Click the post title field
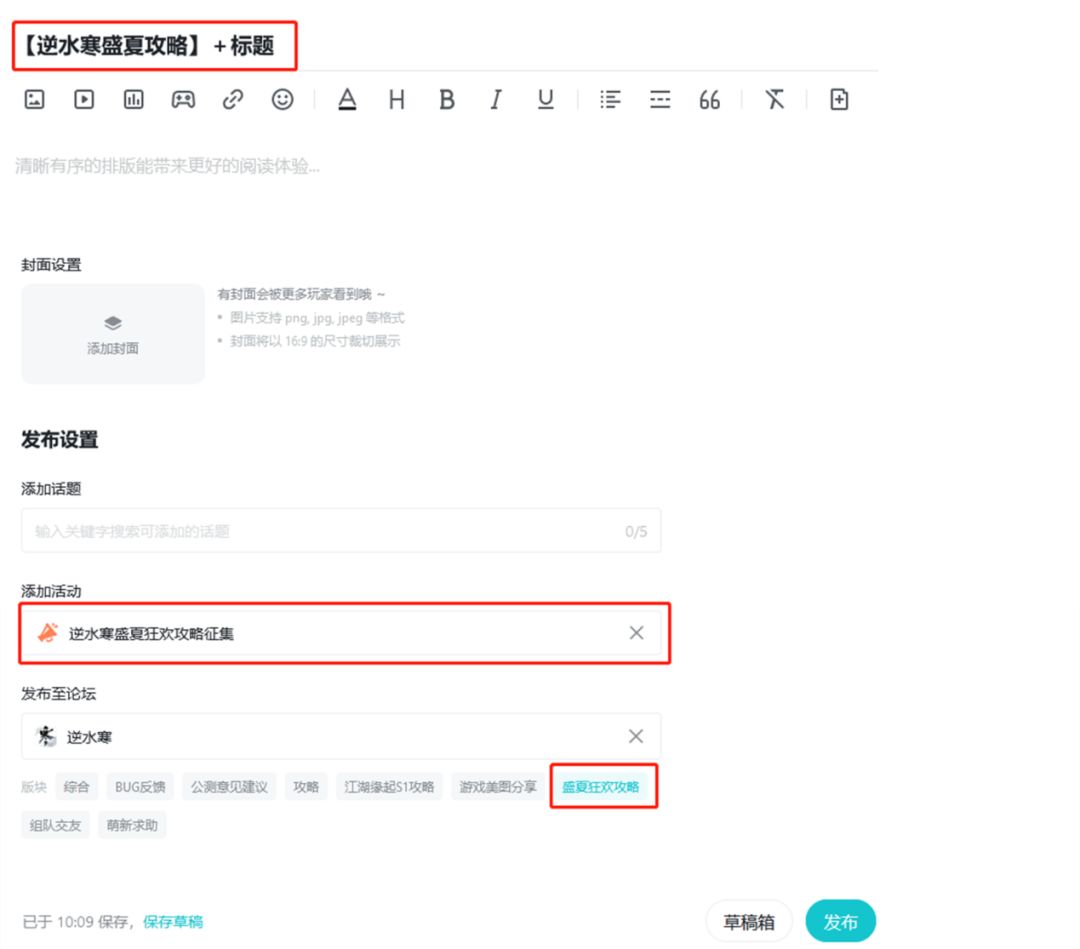The image size is (1080, 949). pyautogui.click(x=446, y=45)
